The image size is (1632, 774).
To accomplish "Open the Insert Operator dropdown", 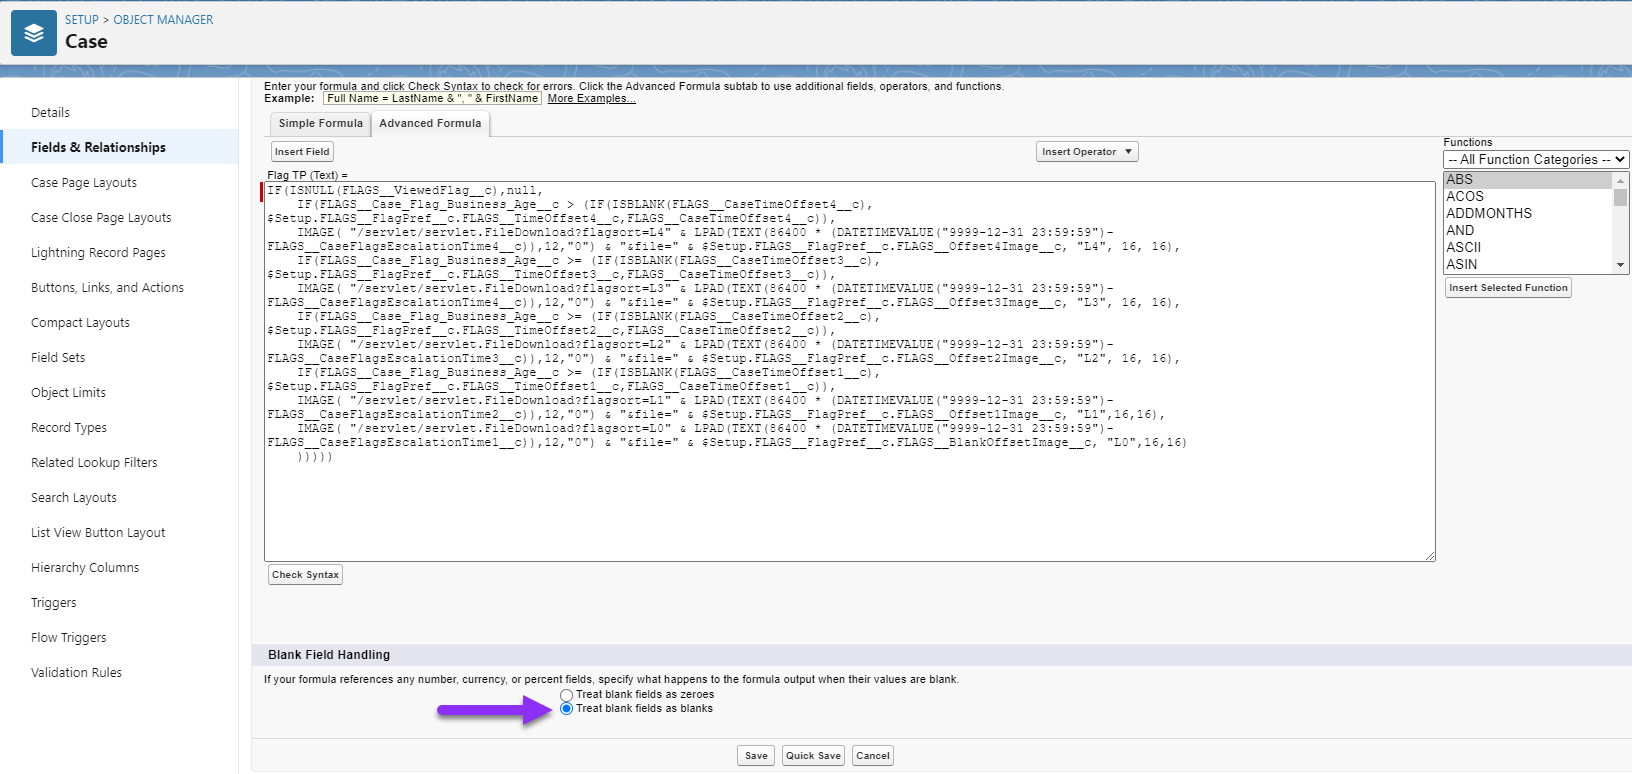I will tap(1087, 152).
